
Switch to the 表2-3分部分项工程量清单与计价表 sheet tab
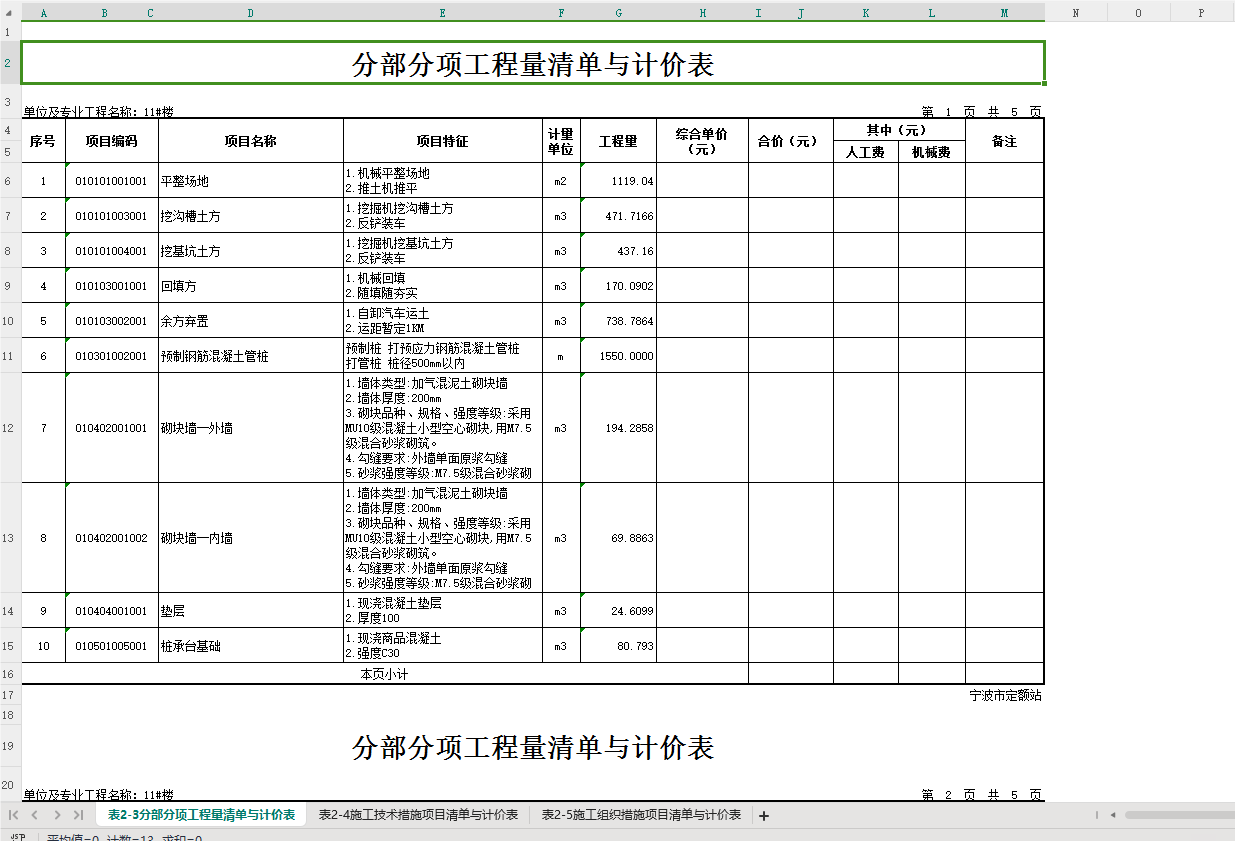pos(202,815)
